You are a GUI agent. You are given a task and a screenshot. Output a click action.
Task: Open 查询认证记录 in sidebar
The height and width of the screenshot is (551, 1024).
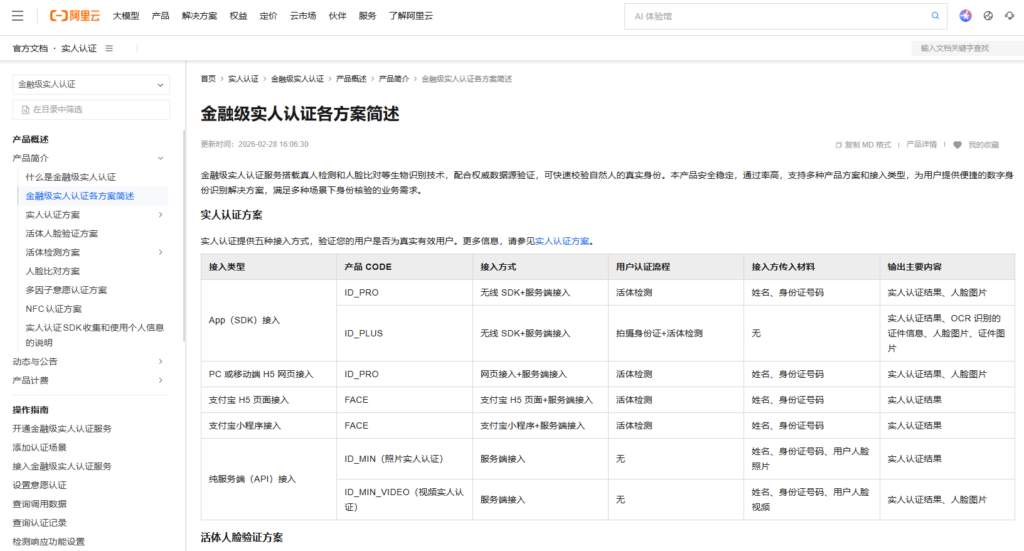pos(39,524)
